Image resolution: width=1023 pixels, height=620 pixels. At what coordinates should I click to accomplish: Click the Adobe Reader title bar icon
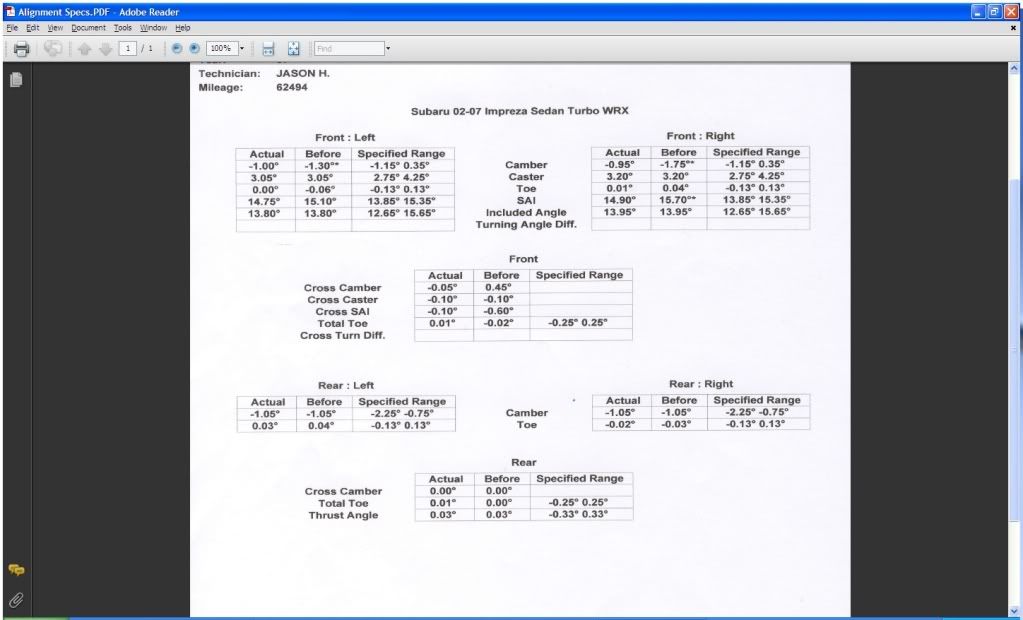coord(10,12)
